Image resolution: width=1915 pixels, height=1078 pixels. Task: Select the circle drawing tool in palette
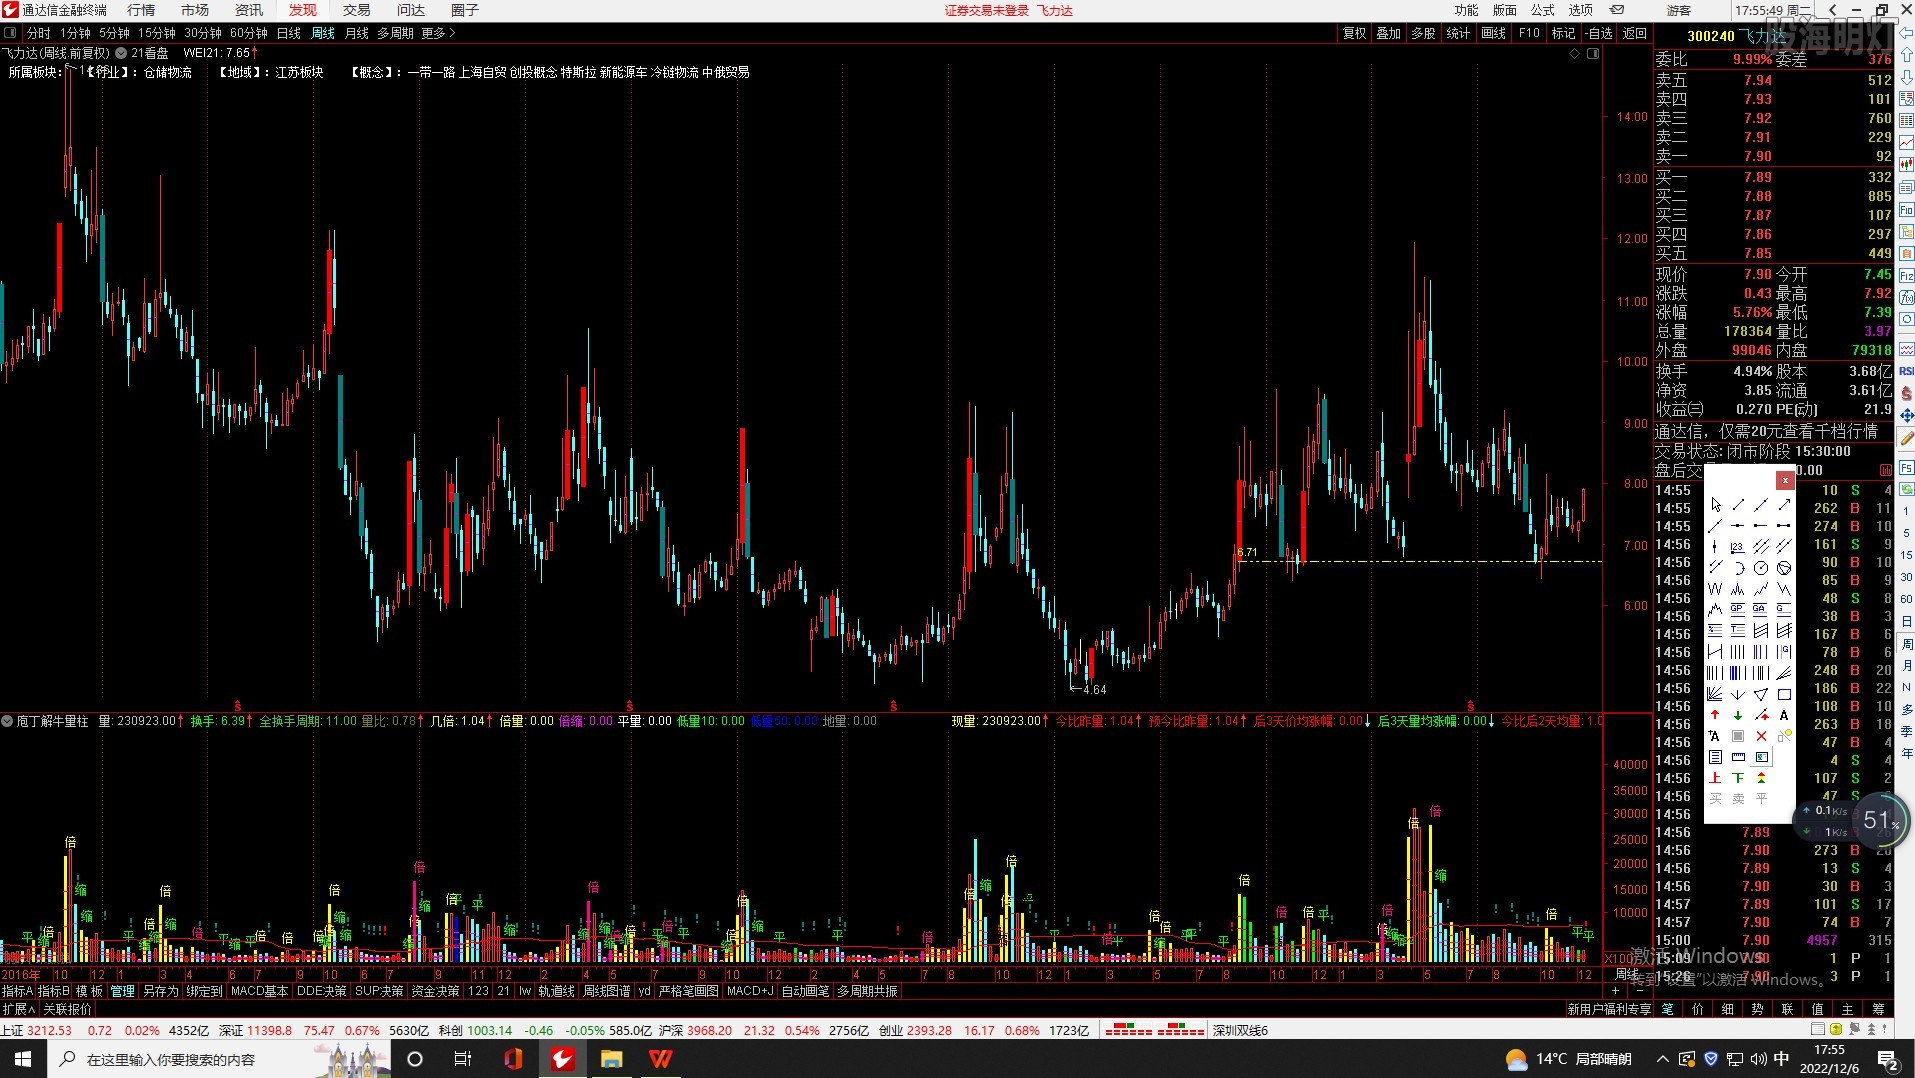[1761, 567]
